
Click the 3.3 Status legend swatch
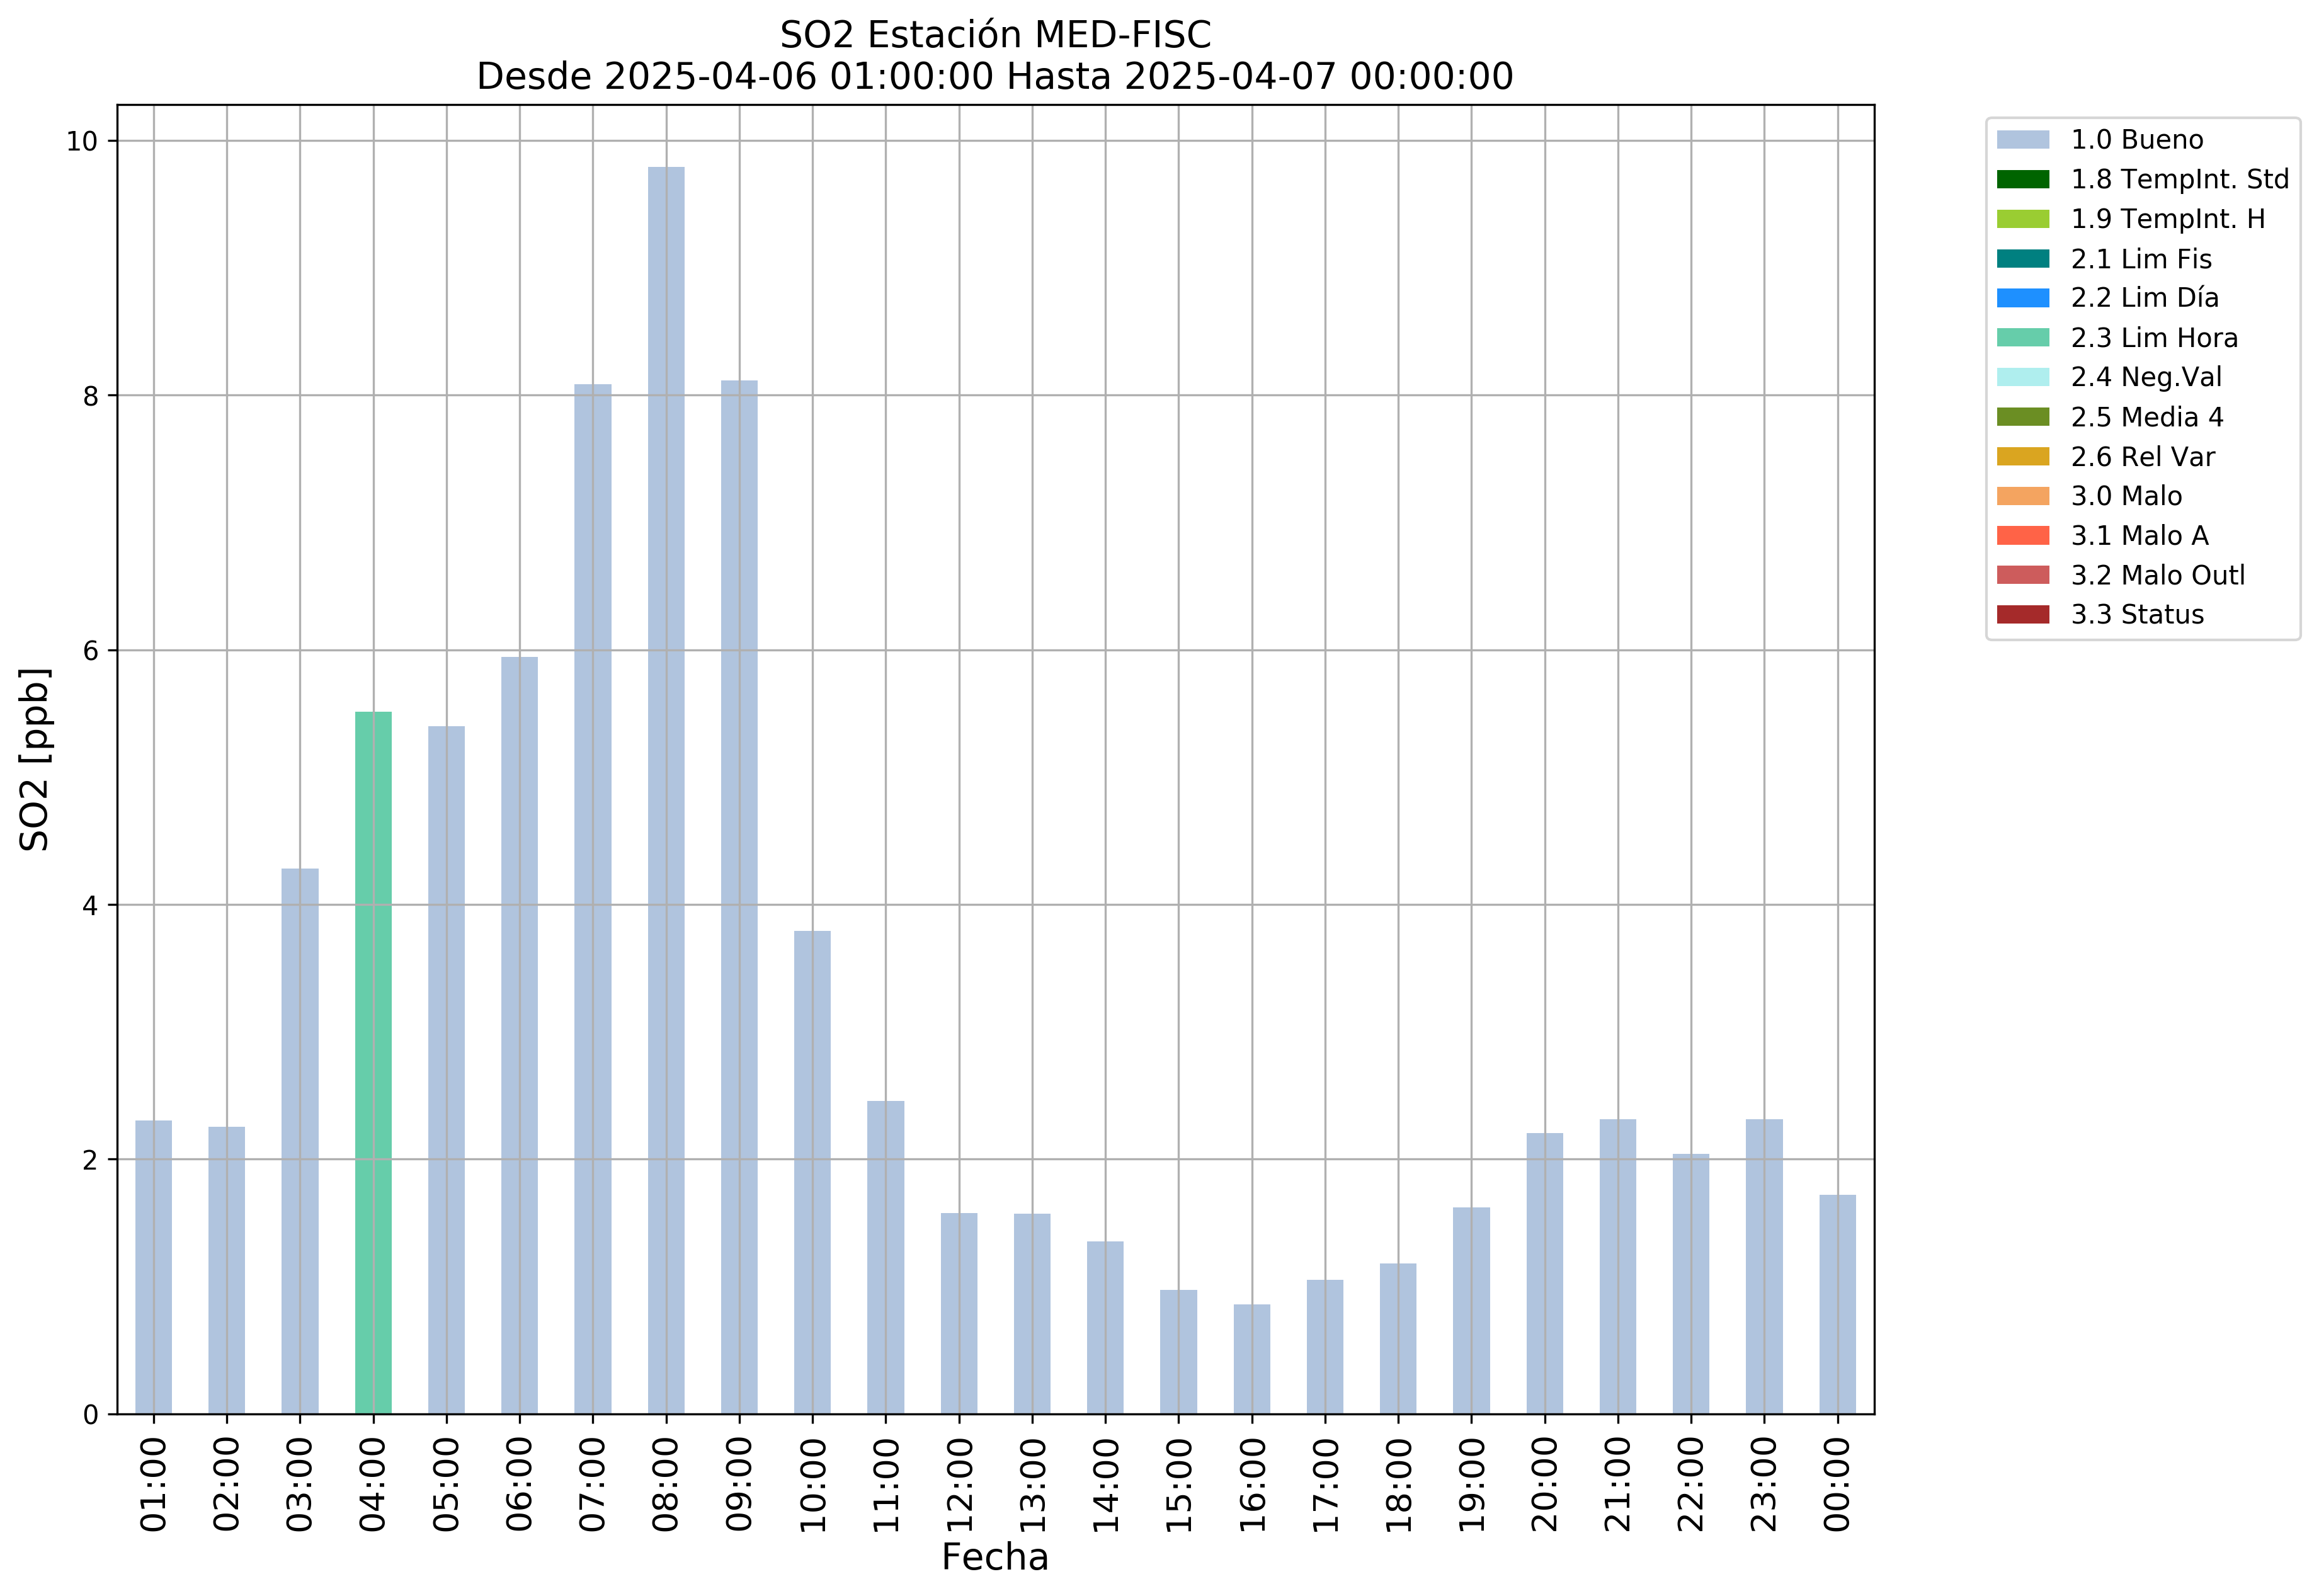tap(2022, 615)
